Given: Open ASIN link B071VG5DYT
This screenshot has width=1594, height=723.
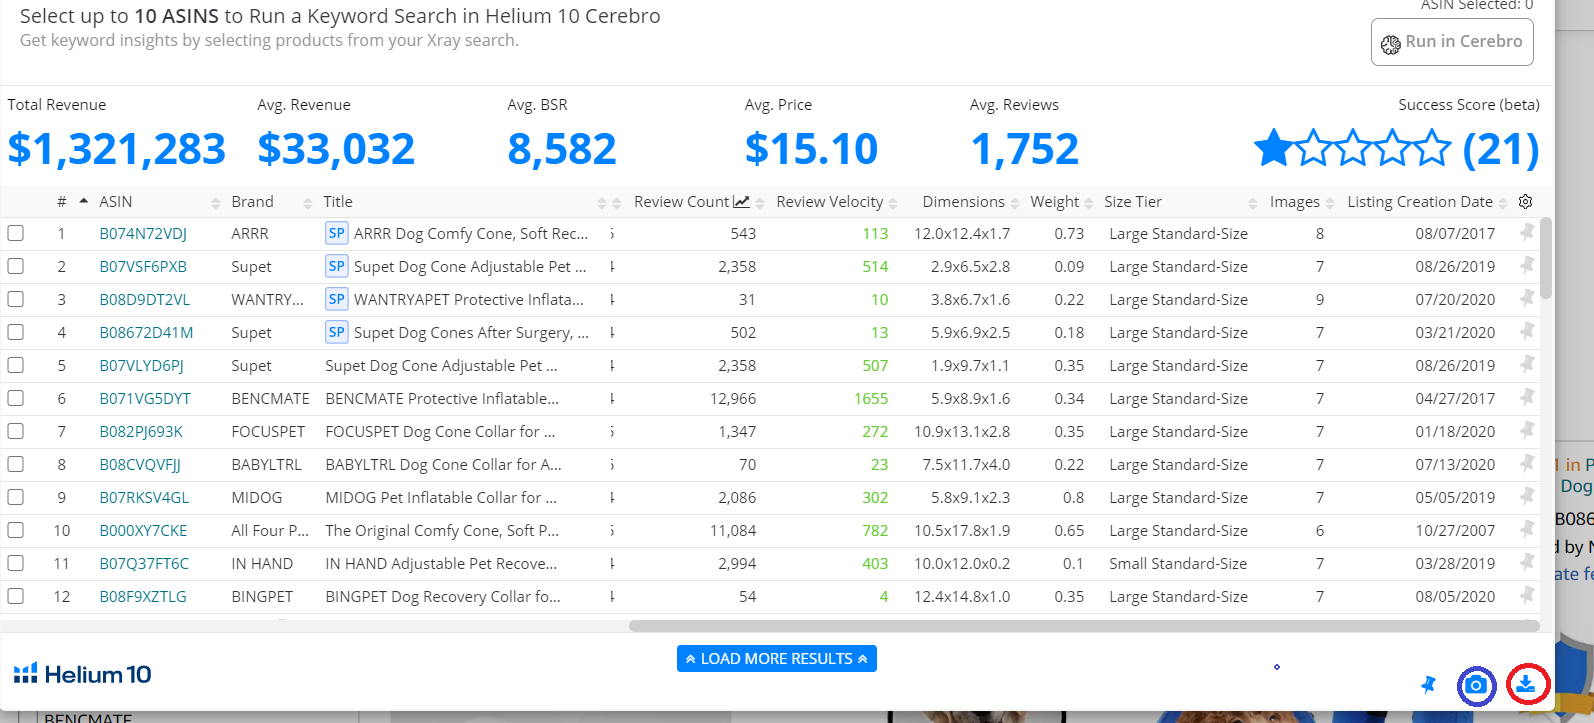Looking at the screenshot, I should [x=145, y=399].
